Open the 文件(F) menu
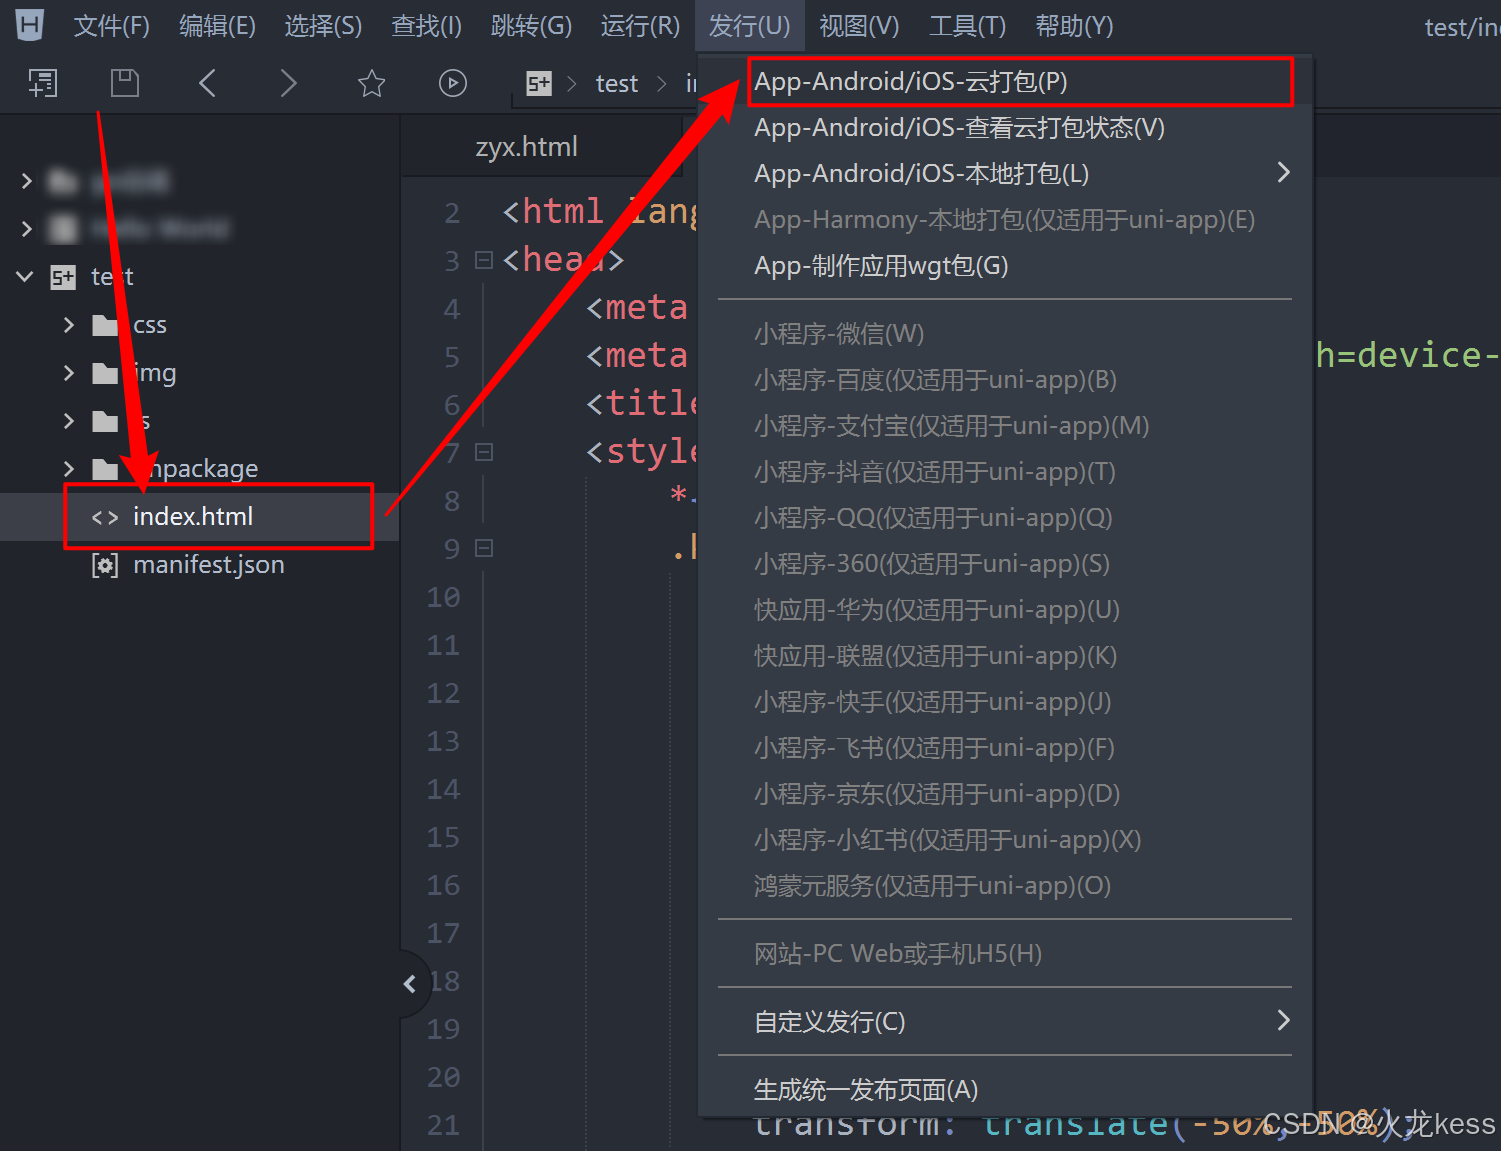This screenshot has width=1501, height=1151. pyautogui.click(x=112, y=26)
